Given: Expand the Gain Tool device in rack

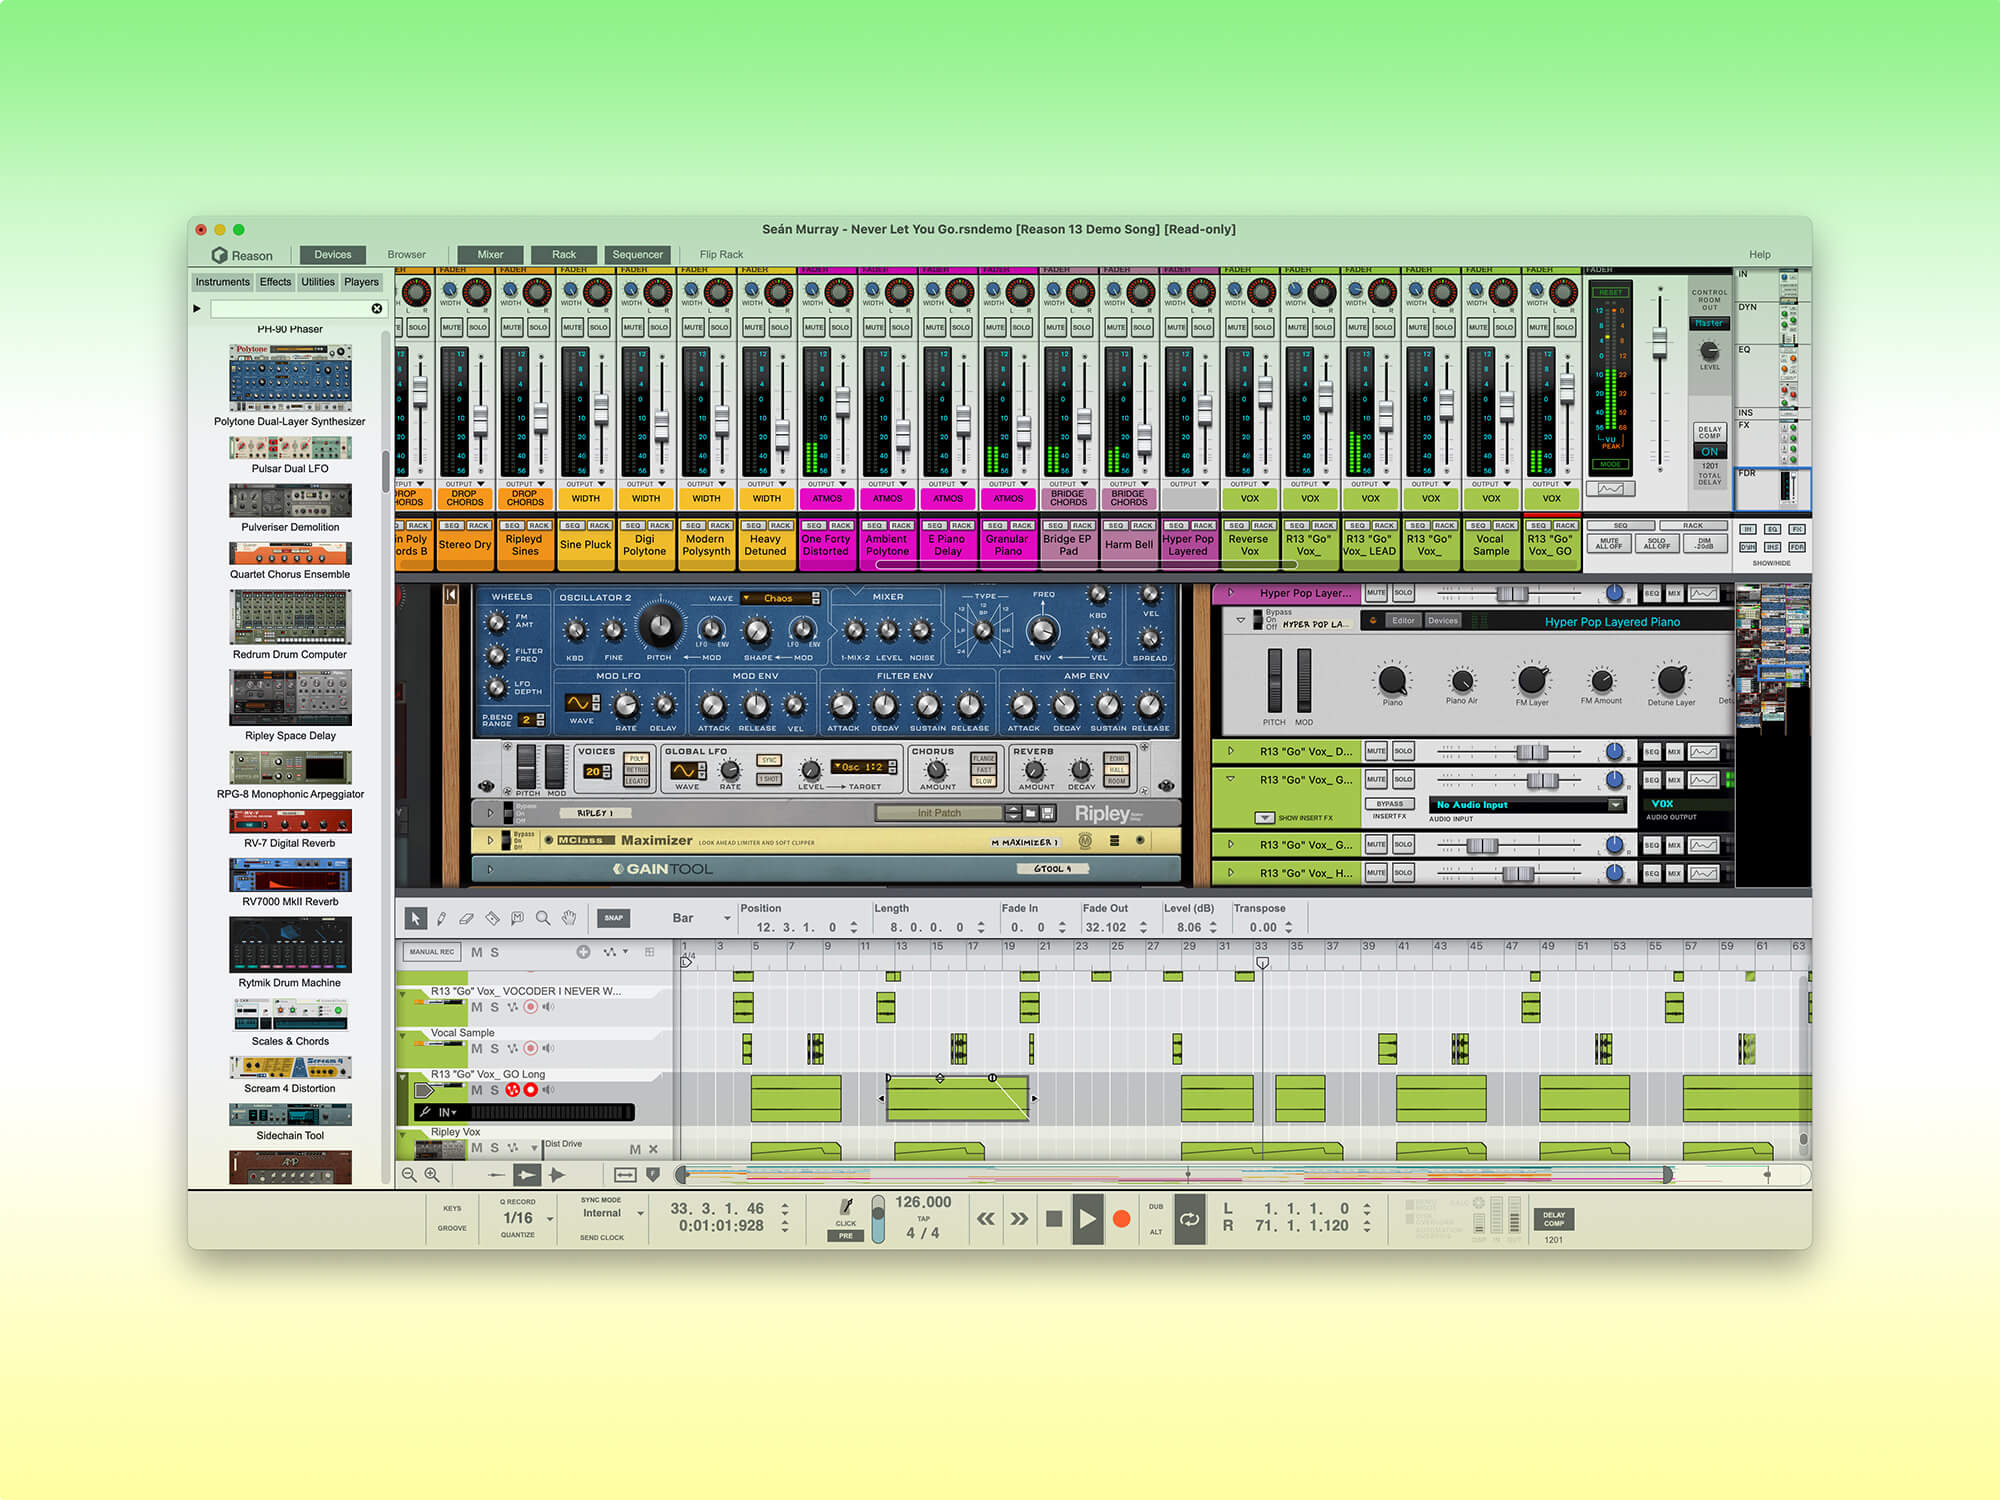Looking at the screenshot, I should coord(490,869).
